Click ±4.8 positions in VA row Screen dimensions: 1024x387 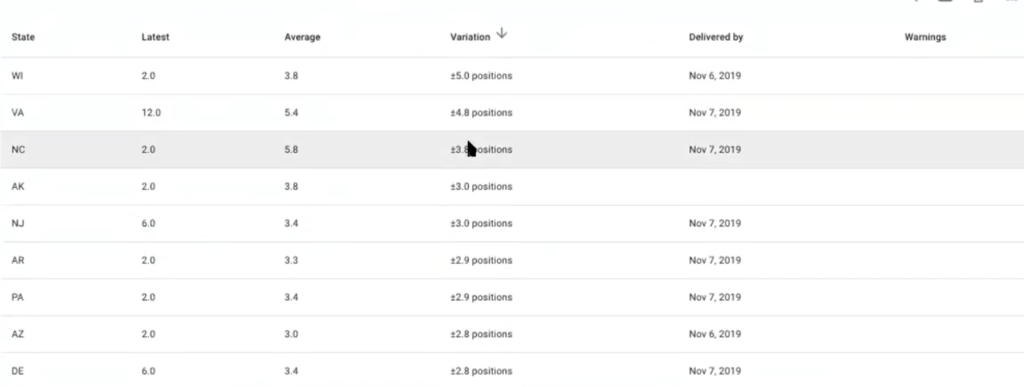coord(481,112)
